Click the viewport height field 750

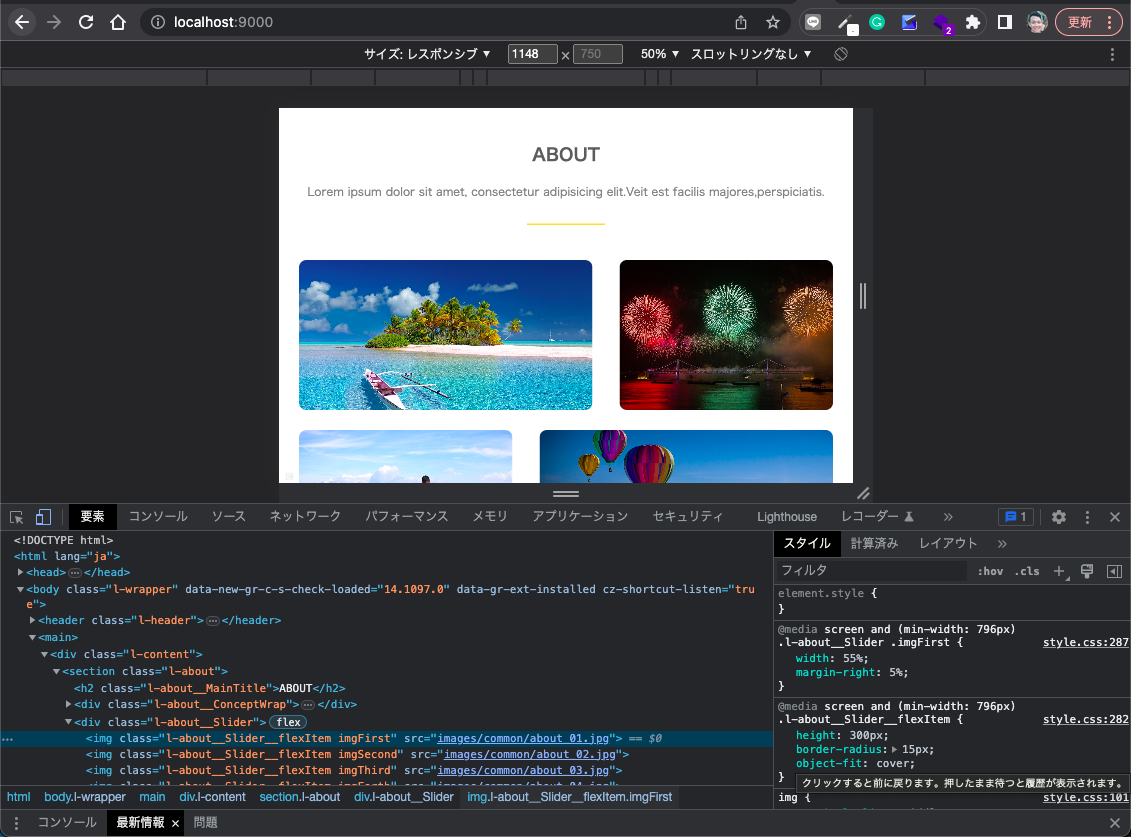pyautogui.click(x=598, y=54)
